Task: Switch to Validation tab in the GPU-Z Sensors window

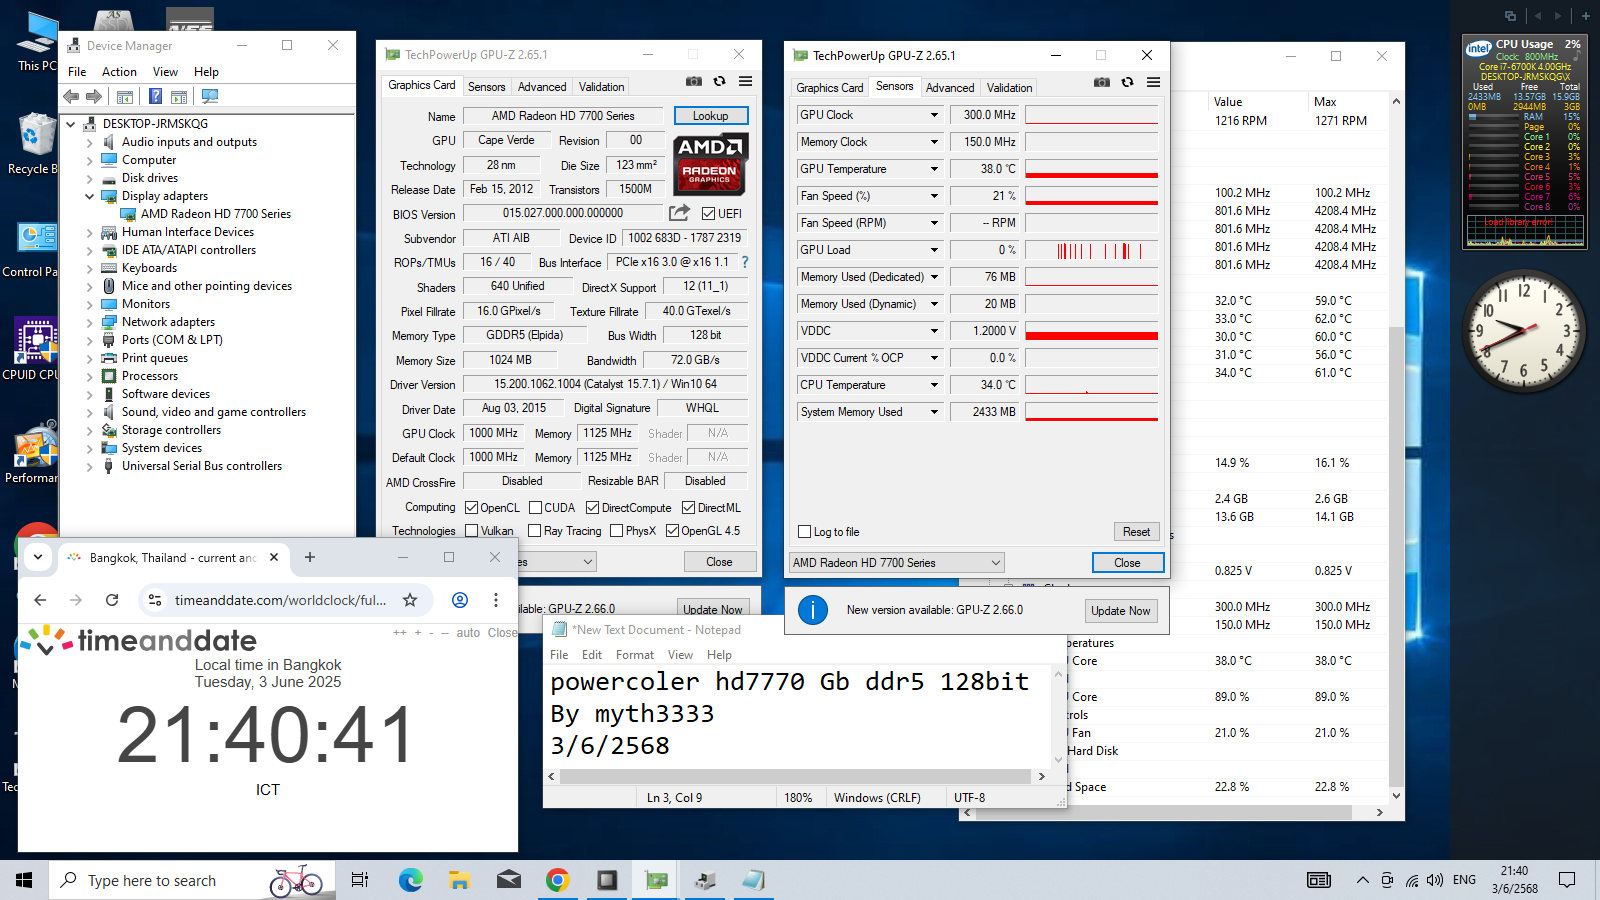Action: pos(1010,88)
